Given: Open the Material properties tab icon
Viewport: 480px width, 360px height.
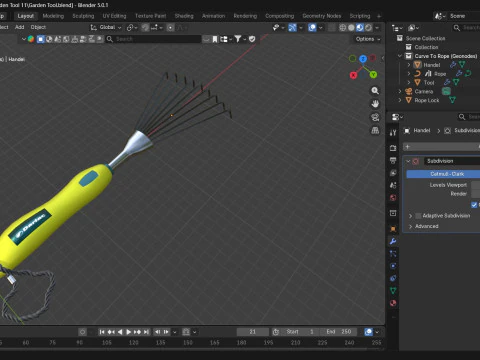Looking at the screenshot, I should tap(393, 303).
